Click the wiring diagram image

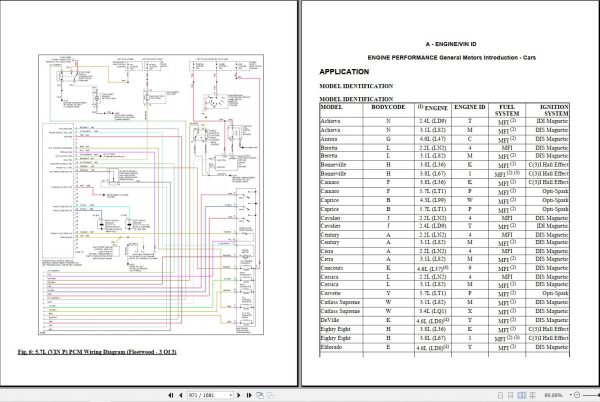[151, 195]
